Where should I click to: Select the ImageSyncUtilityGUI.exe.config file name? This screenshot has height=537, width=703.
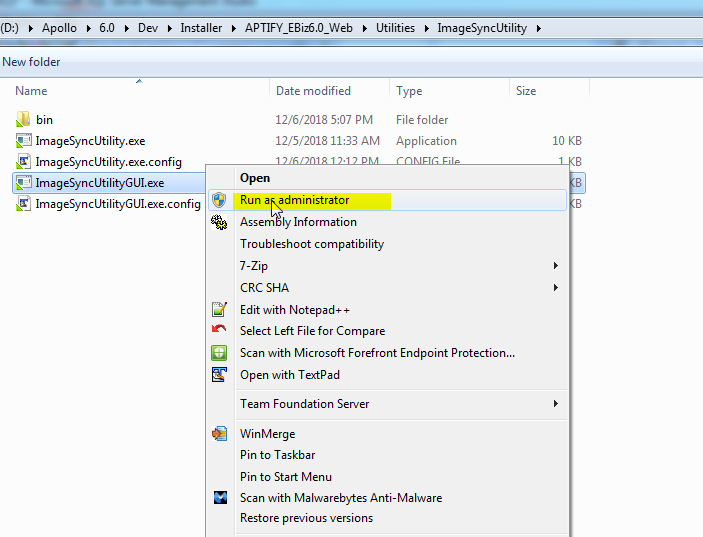pos(118,204)
